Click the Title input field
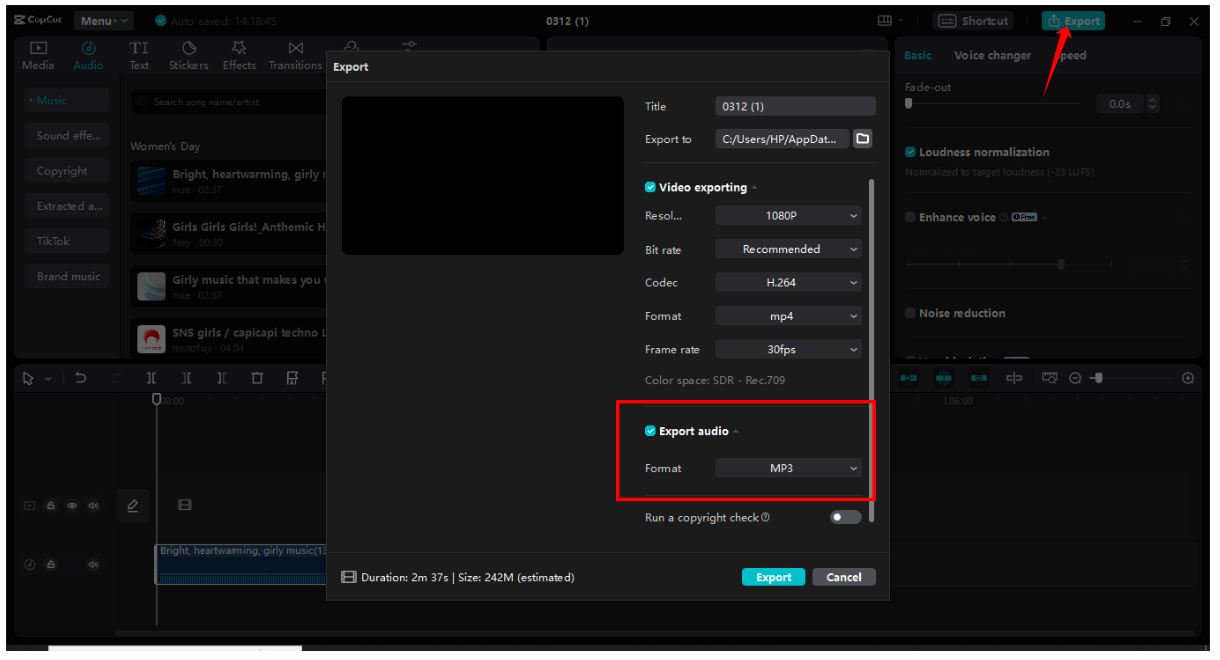The width and height of the screenshot is (1220, 660). point(795,106)
